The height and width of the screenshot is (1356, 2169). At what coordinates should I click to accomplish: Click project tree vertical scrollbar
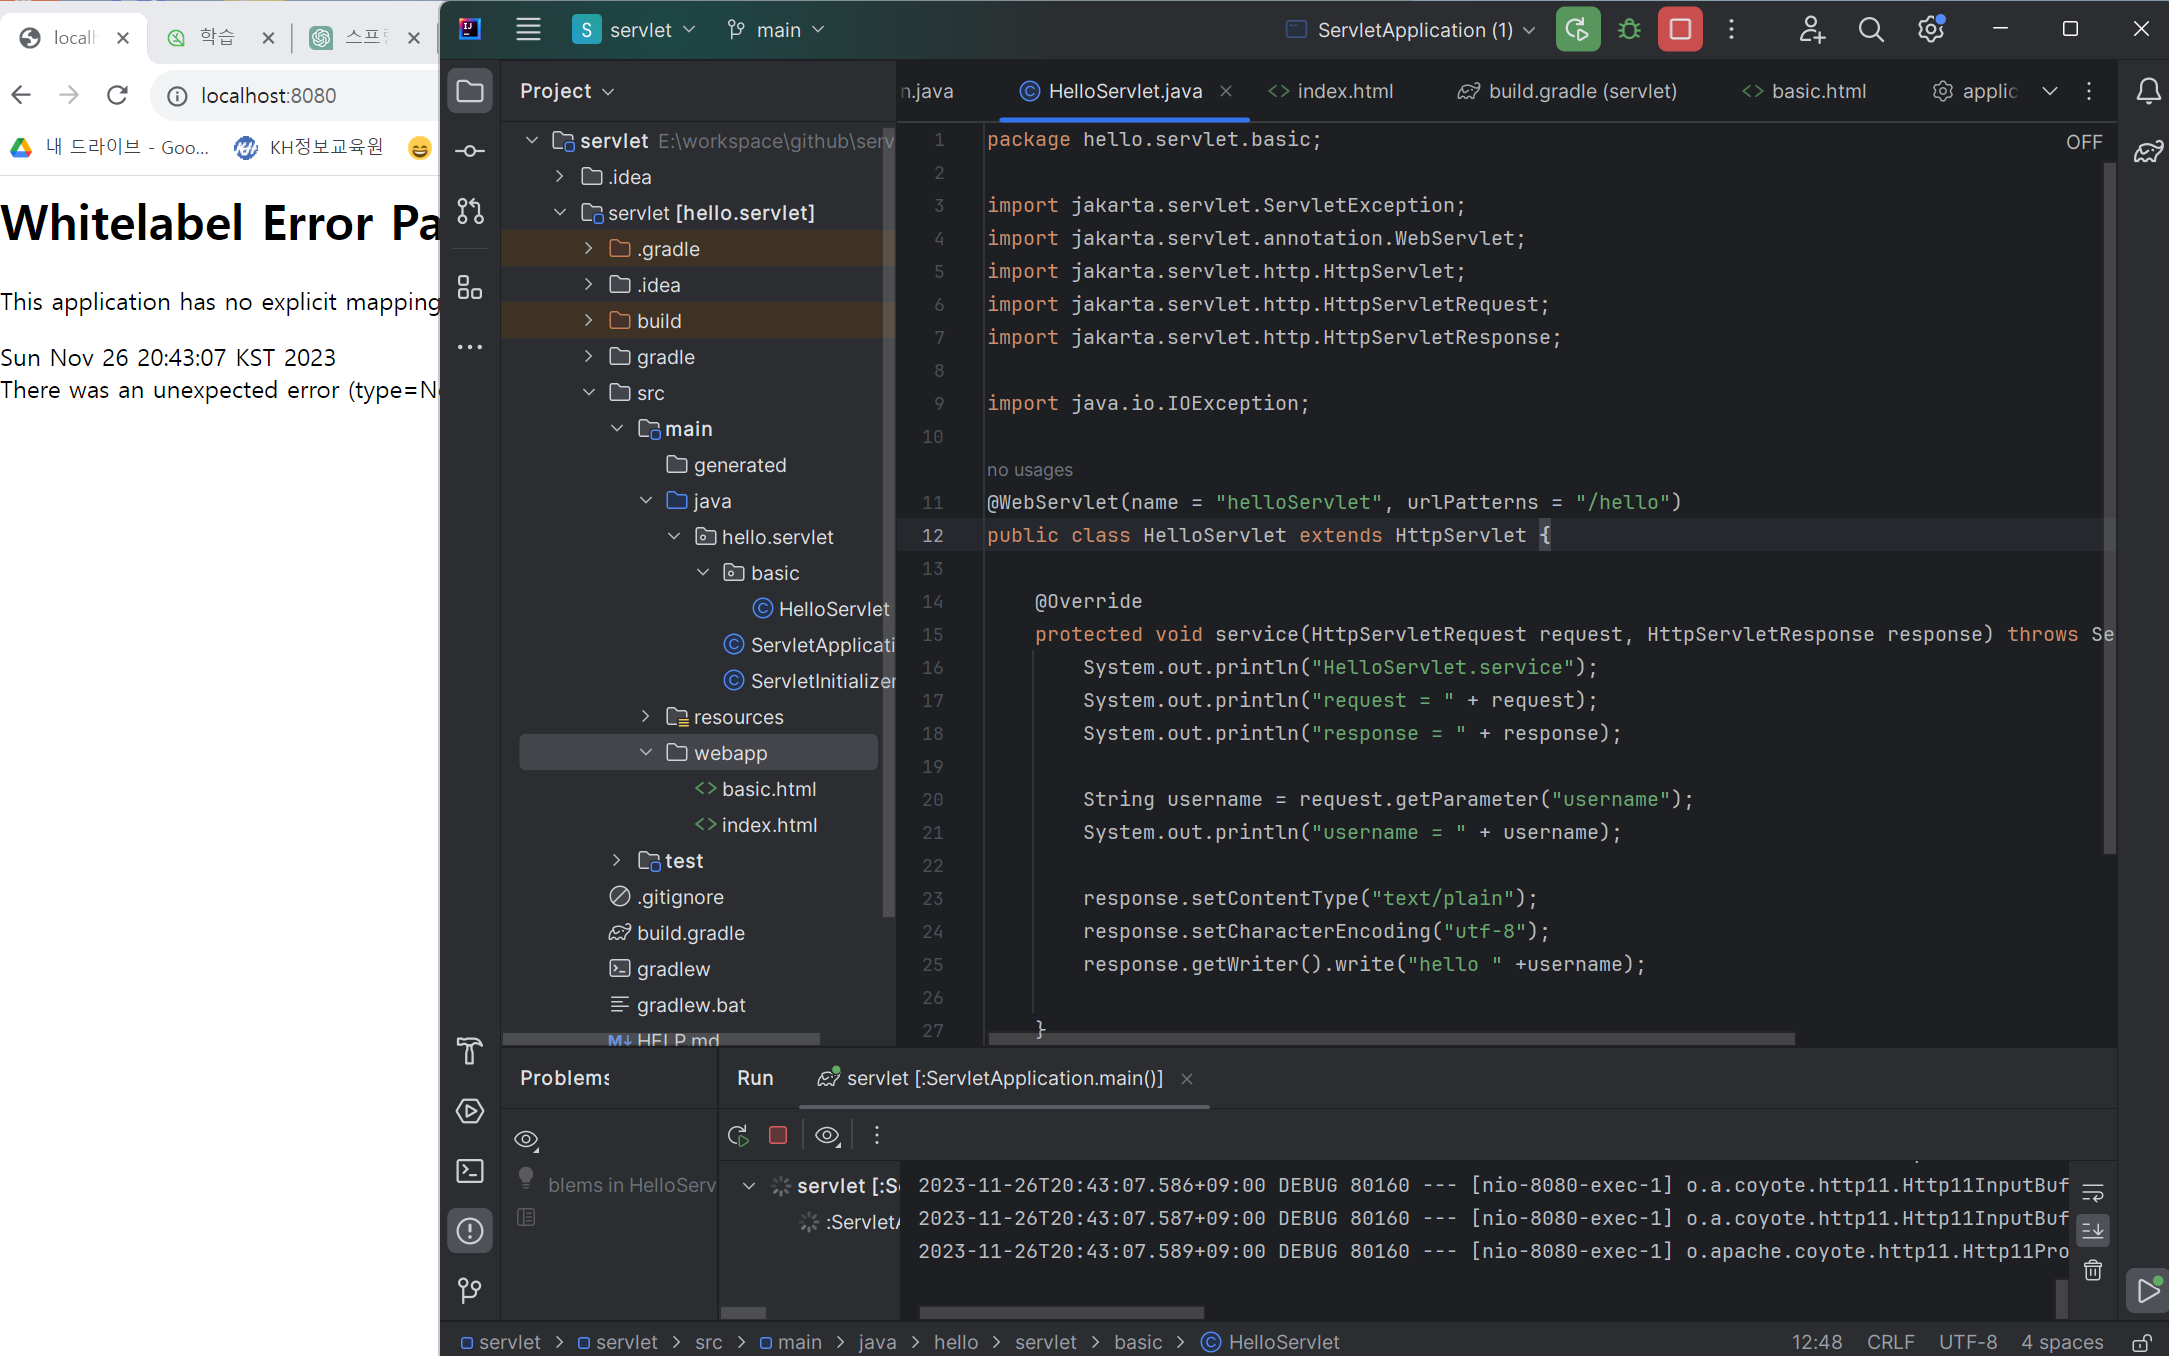tap(888, 520)
